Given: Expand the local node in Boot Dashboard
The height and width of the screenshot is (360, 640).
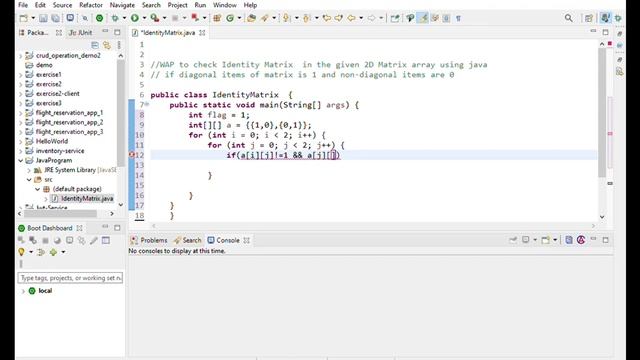Looking at the screenshot, I should pyautogui.click(x=23, y=291).
